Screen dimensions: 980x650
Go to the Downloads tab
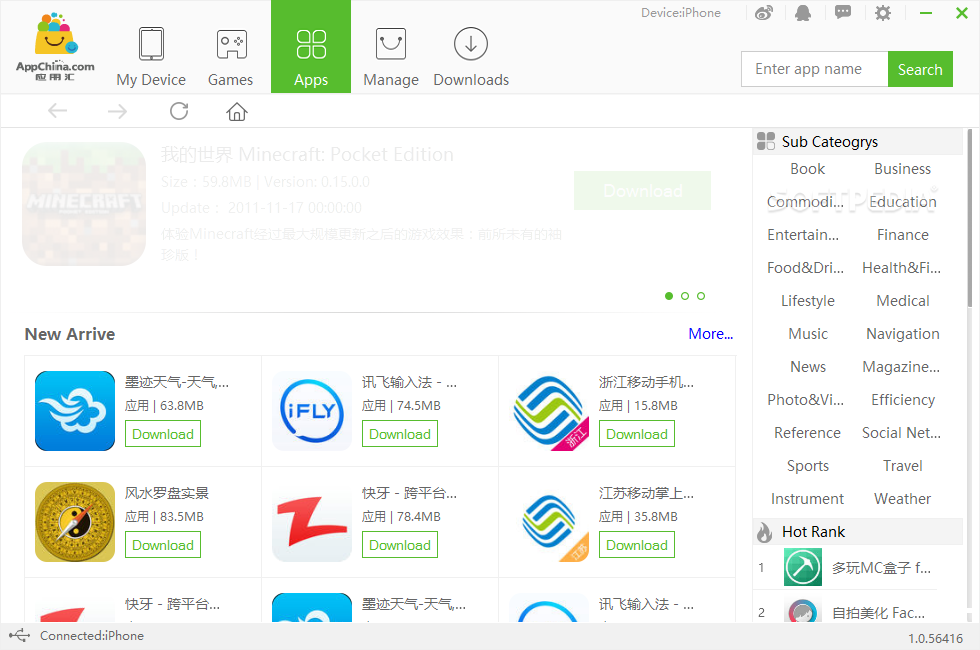pyautogui.click(x=471, y=57)
